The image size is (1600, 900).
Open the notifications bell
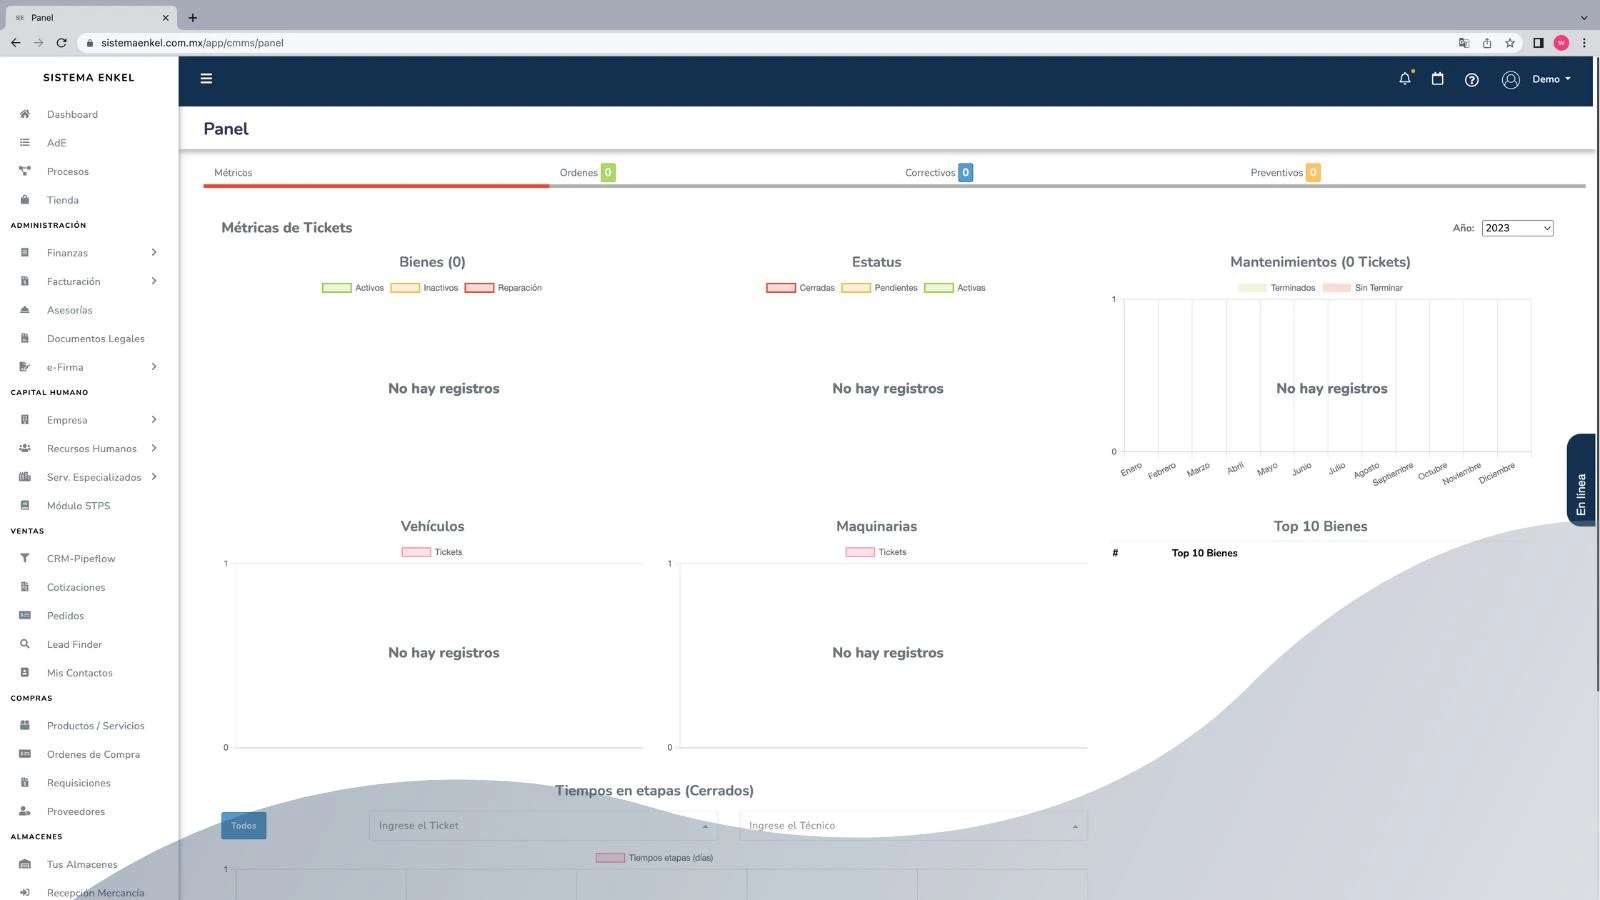pyautogui.click(x=1405, y=79)
